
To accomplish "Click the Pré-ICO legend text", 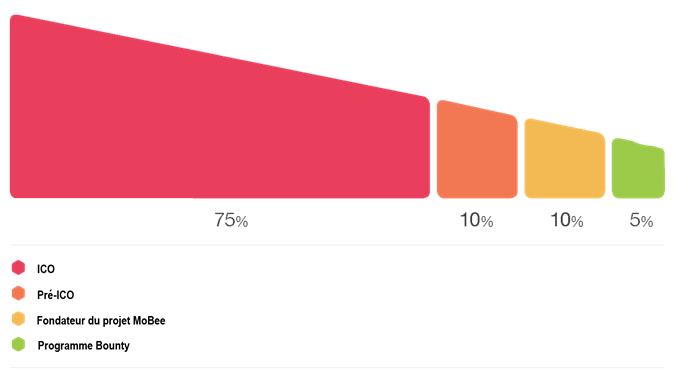I will [x=55, y=295].
